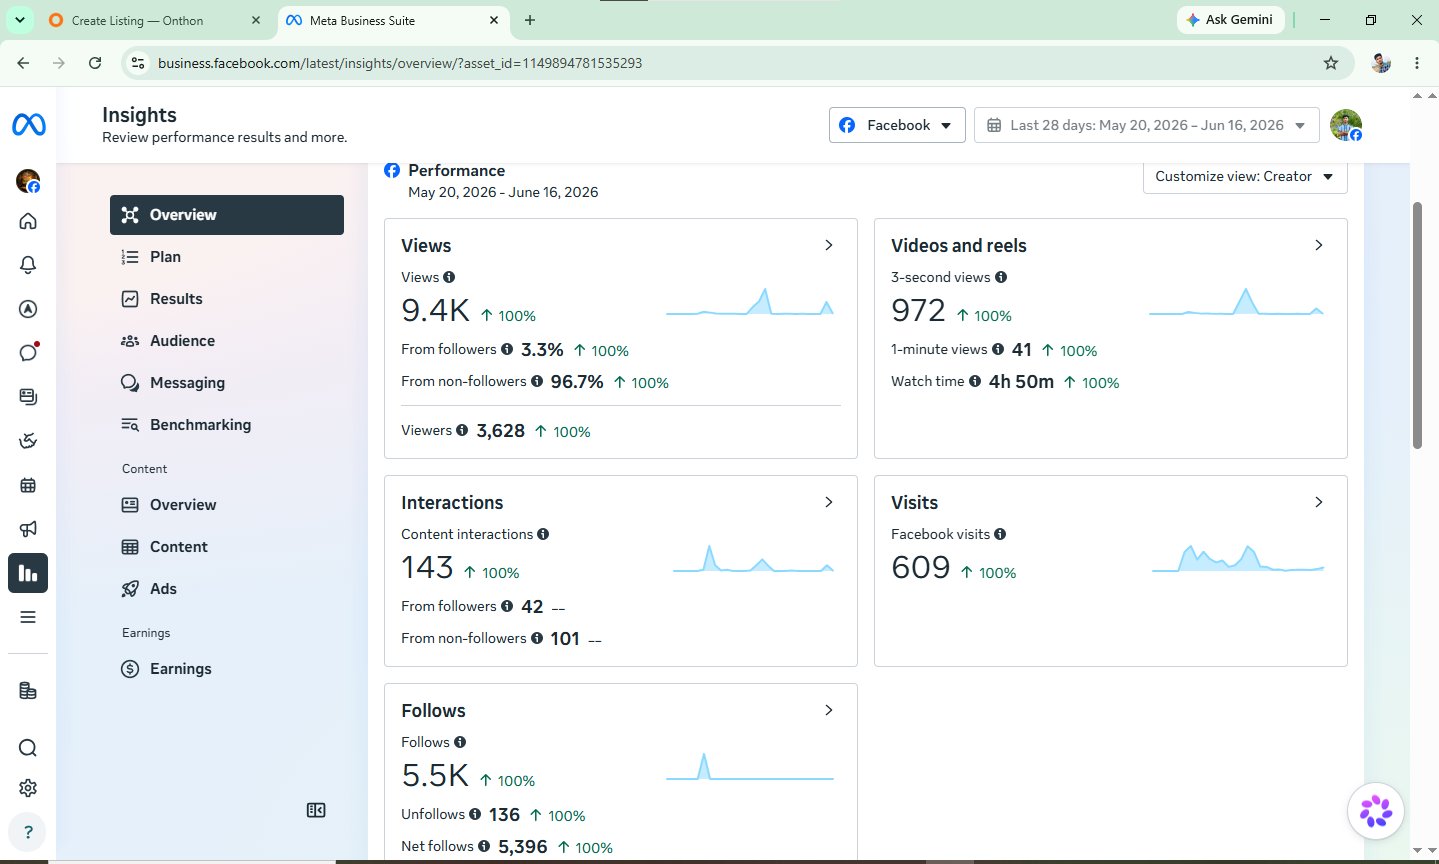Screen dimensions: 1439x864
Task: Go back with browser back arrow
Action: pyautogui.click(x=23, y=63)
